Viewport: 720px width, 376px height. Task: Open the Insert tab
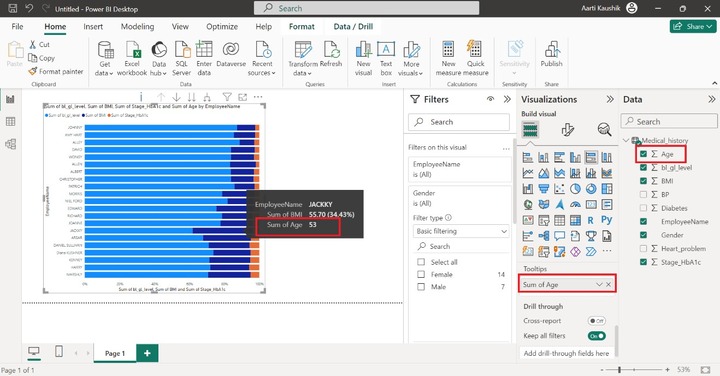(93, 27)
